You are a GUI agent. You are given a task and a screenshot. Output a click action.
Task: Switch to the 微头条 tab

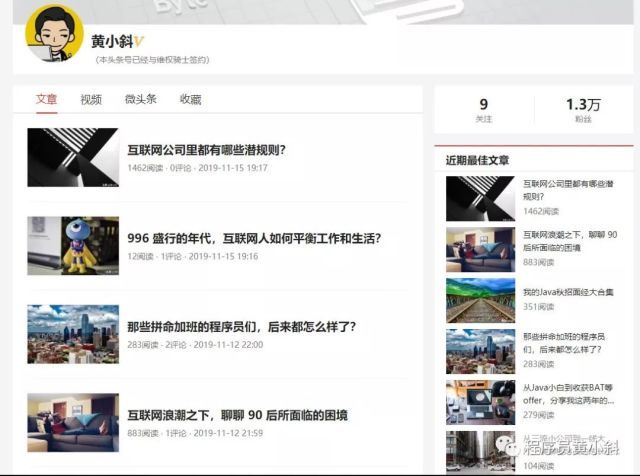click(141, 99)
